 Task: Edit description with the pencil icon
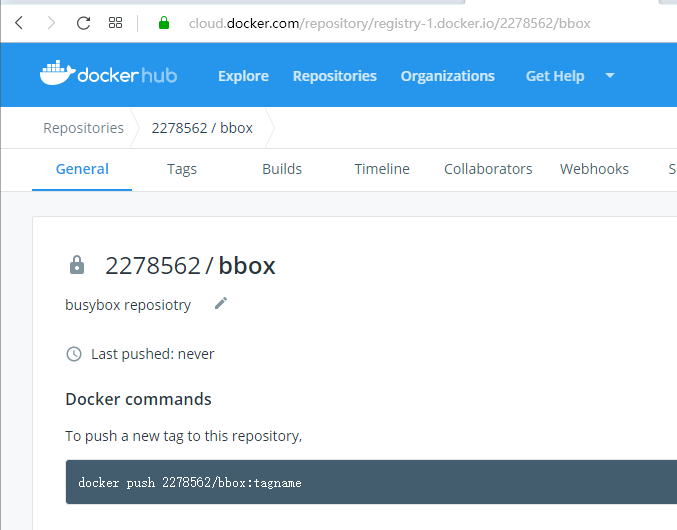click(x=221, y=303)
